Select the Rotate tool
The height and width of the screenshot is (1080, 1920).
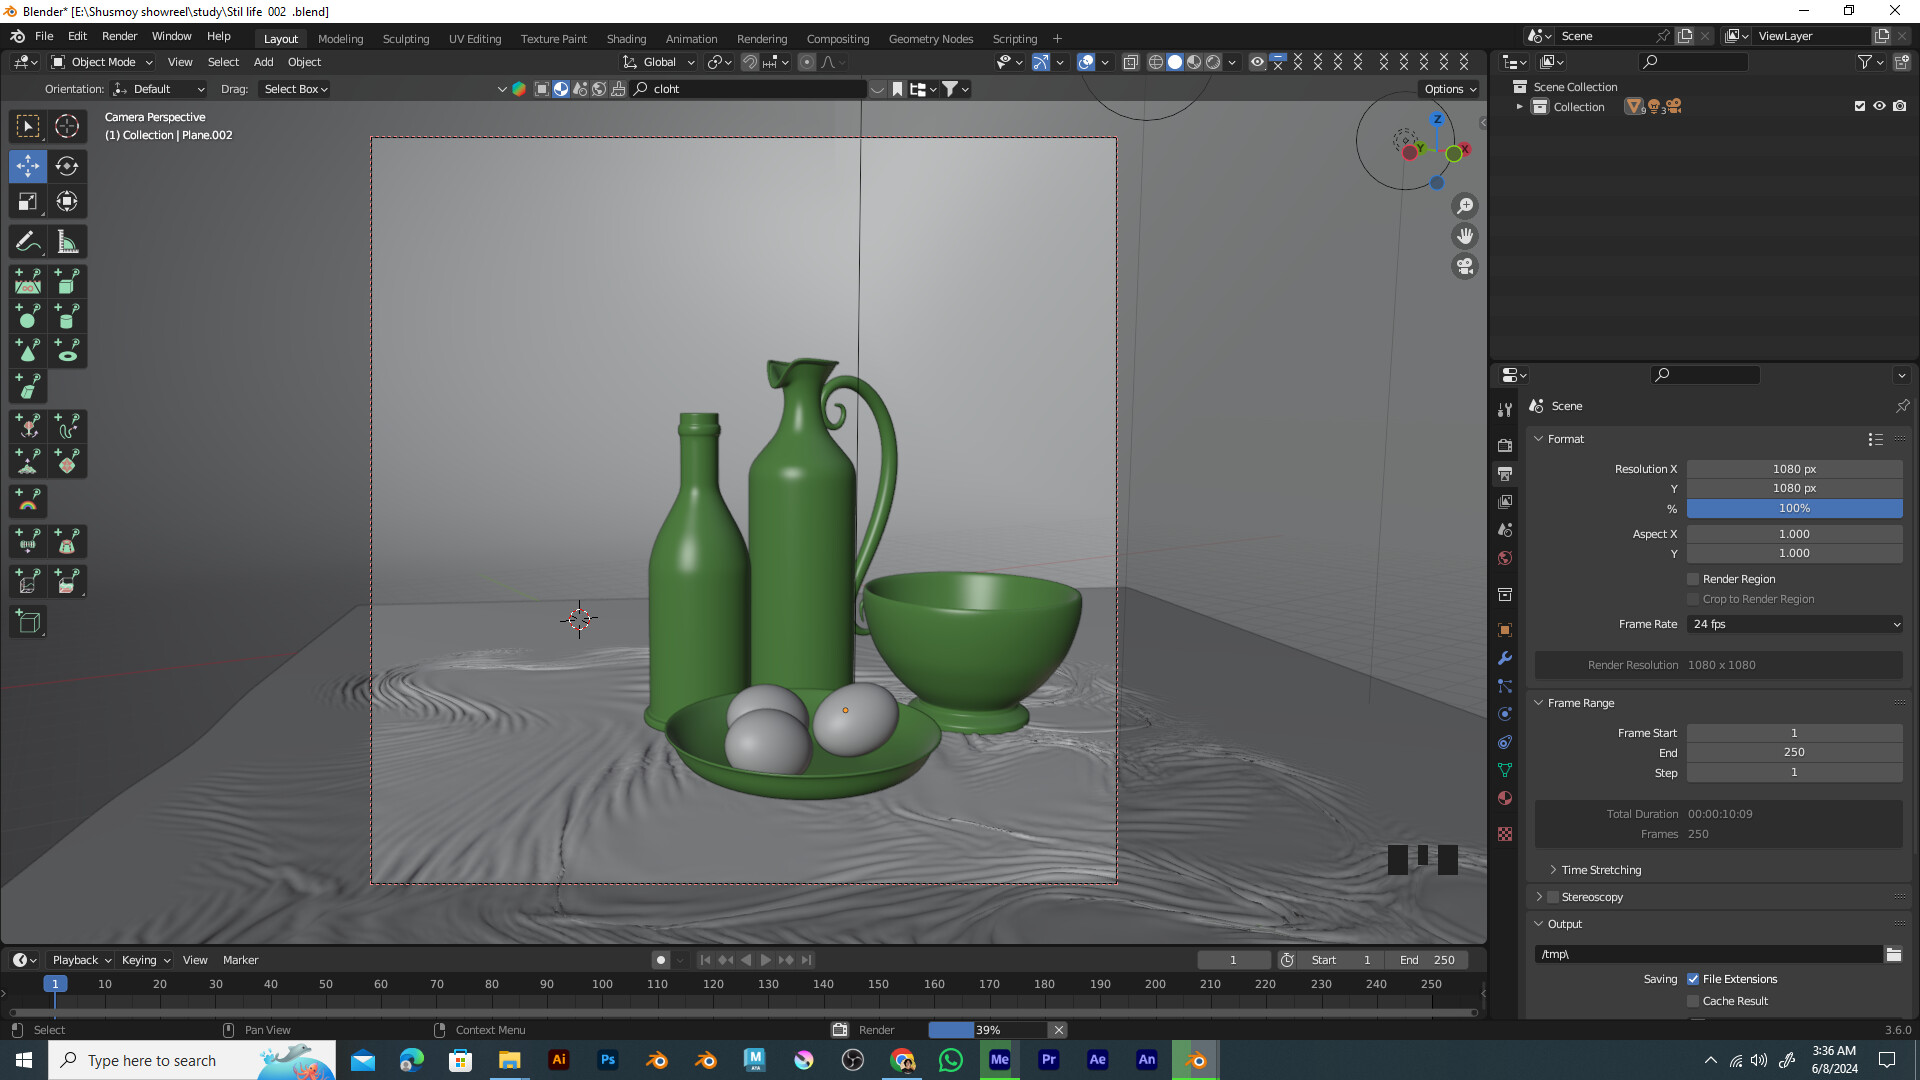point(66,166)
